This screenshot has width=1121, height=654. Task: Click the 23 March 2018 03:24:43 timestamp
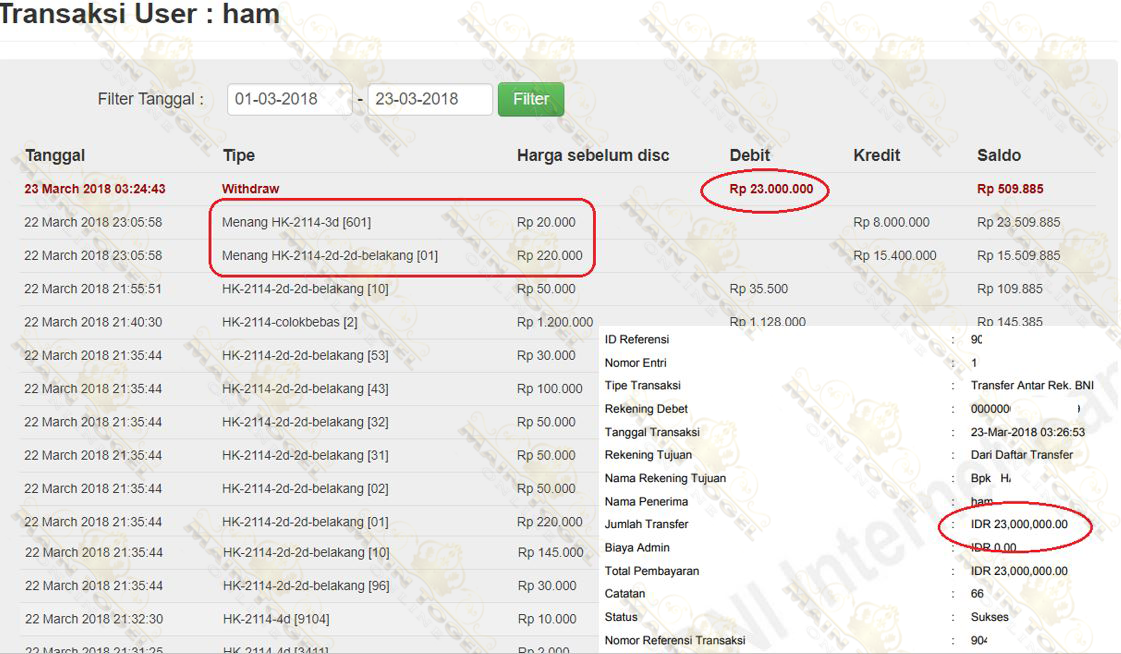coord(95,189)
